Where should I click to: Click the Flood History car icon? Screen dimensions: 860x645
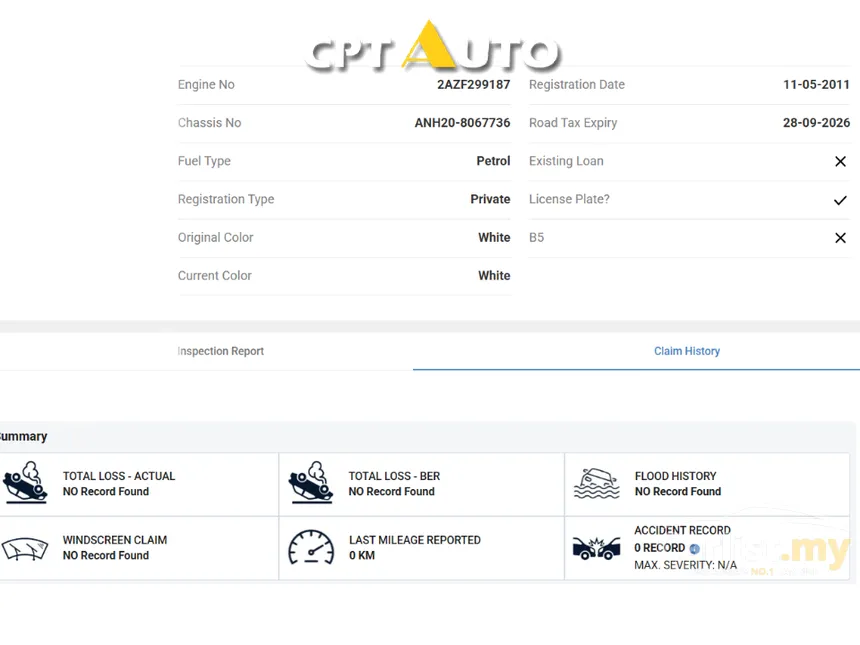(x=597, y=483)
